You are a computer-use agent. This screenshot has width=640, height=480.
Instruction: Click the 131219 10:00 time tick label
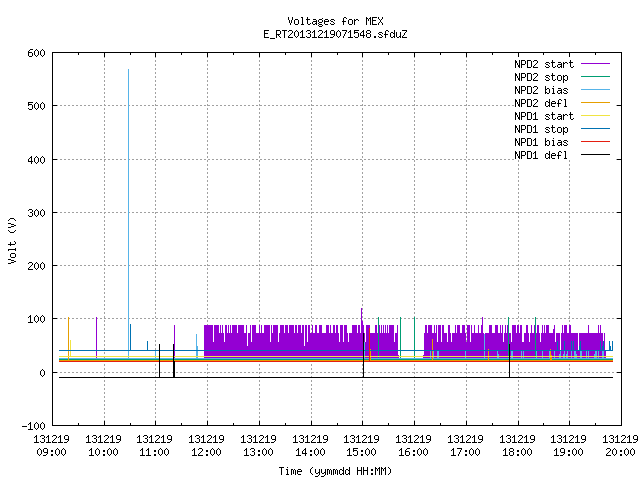[x=103, y=445]
